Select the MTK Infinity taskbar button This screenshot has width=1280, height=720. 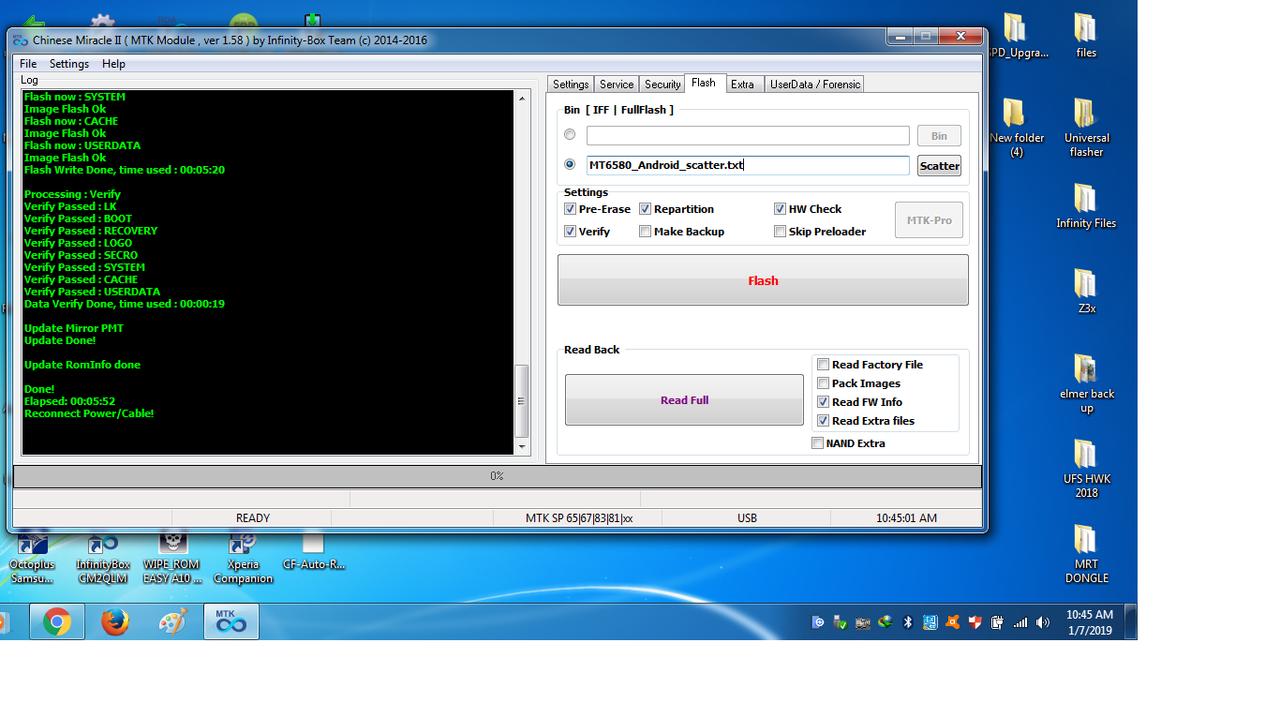231,622
